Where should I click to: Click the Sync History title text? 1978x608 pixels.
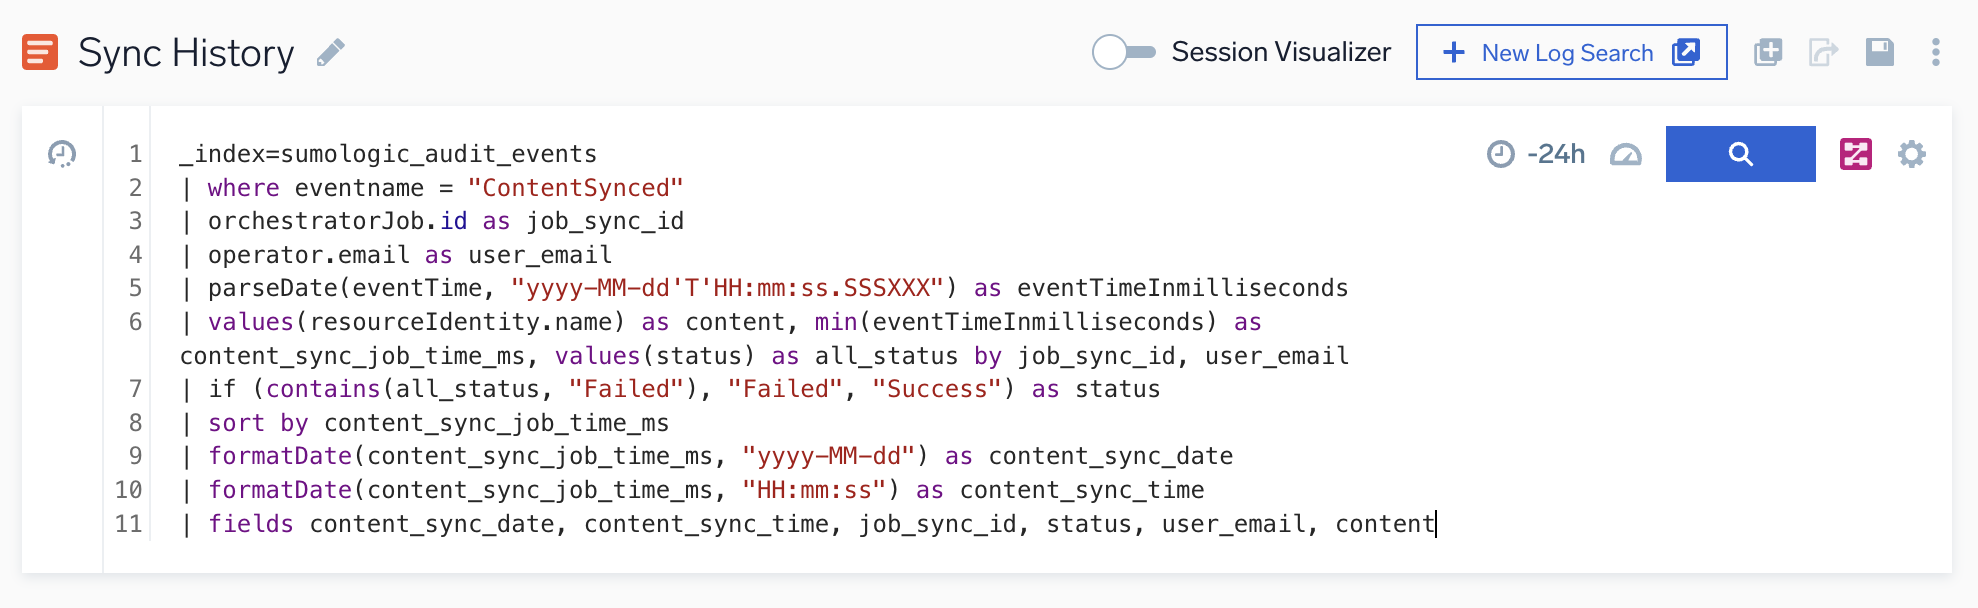[x=186, y=53]
